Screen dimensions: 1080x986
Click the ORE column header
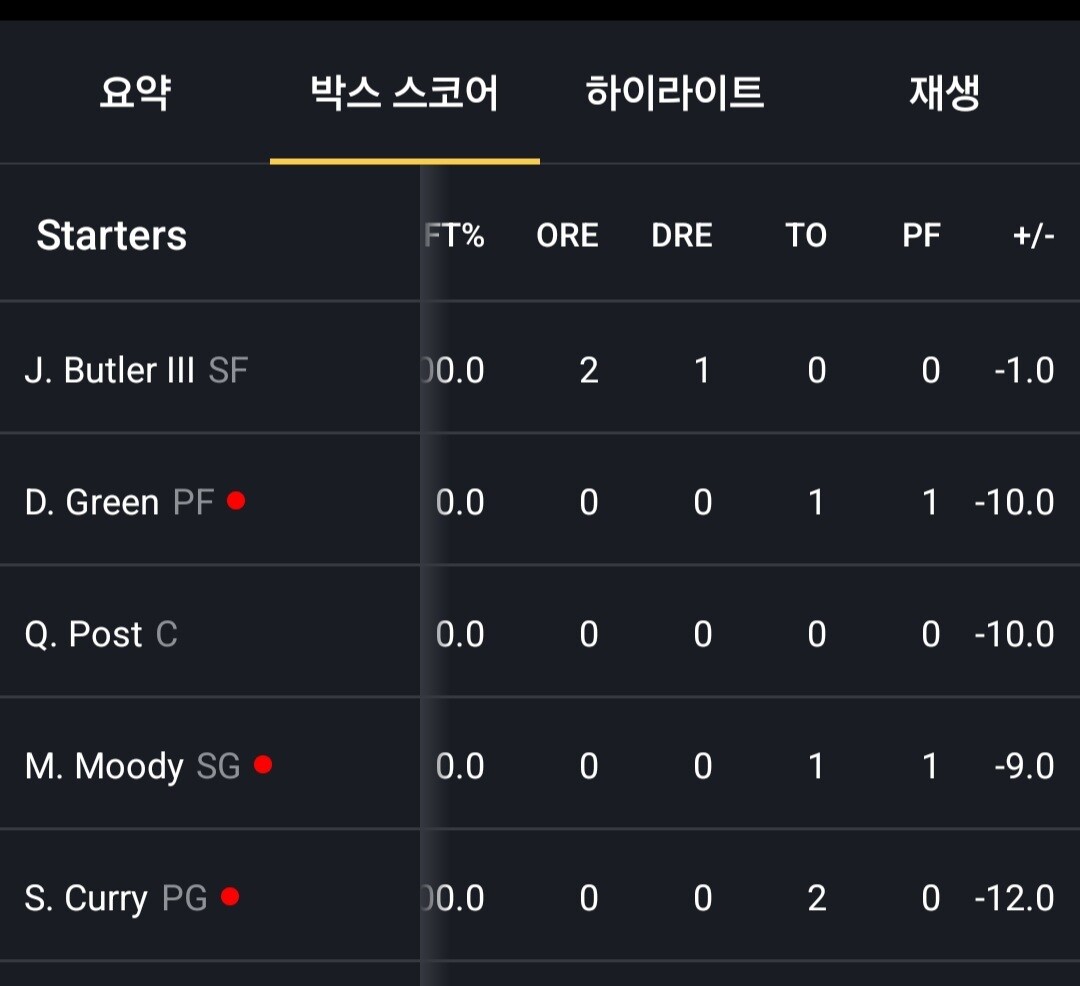point(567,236)
